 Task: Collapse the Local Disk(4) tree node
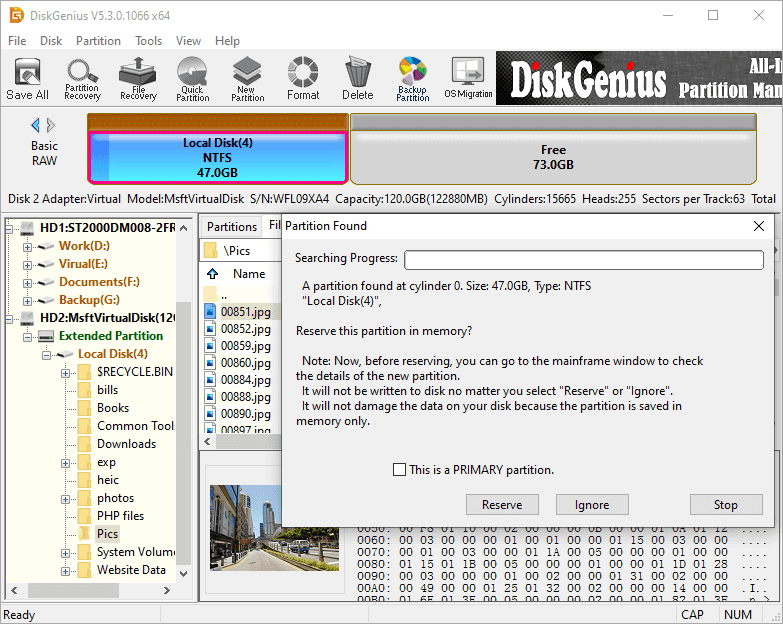[x=47, y=354]
